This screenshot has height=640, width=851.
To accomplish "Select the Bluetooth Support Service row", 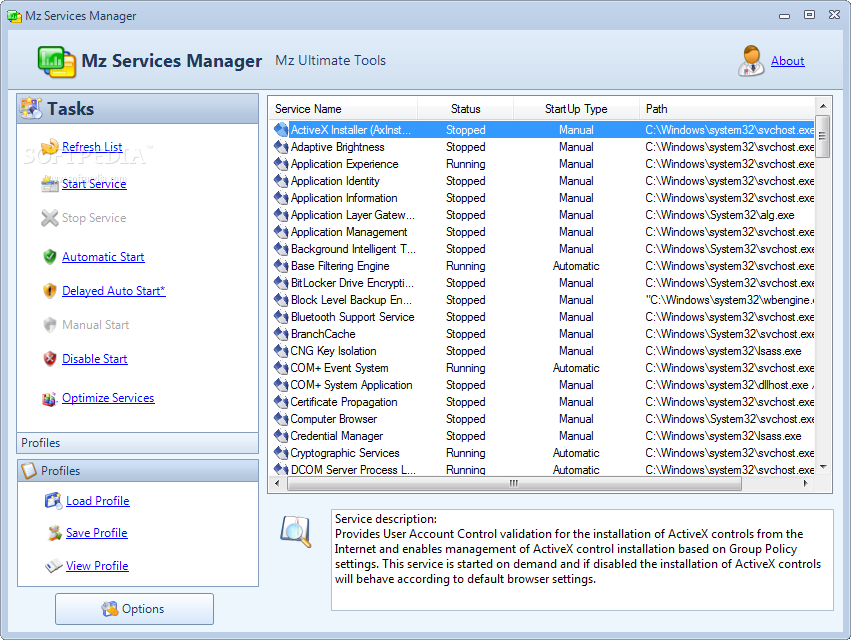I will click(x=543, y=316).
